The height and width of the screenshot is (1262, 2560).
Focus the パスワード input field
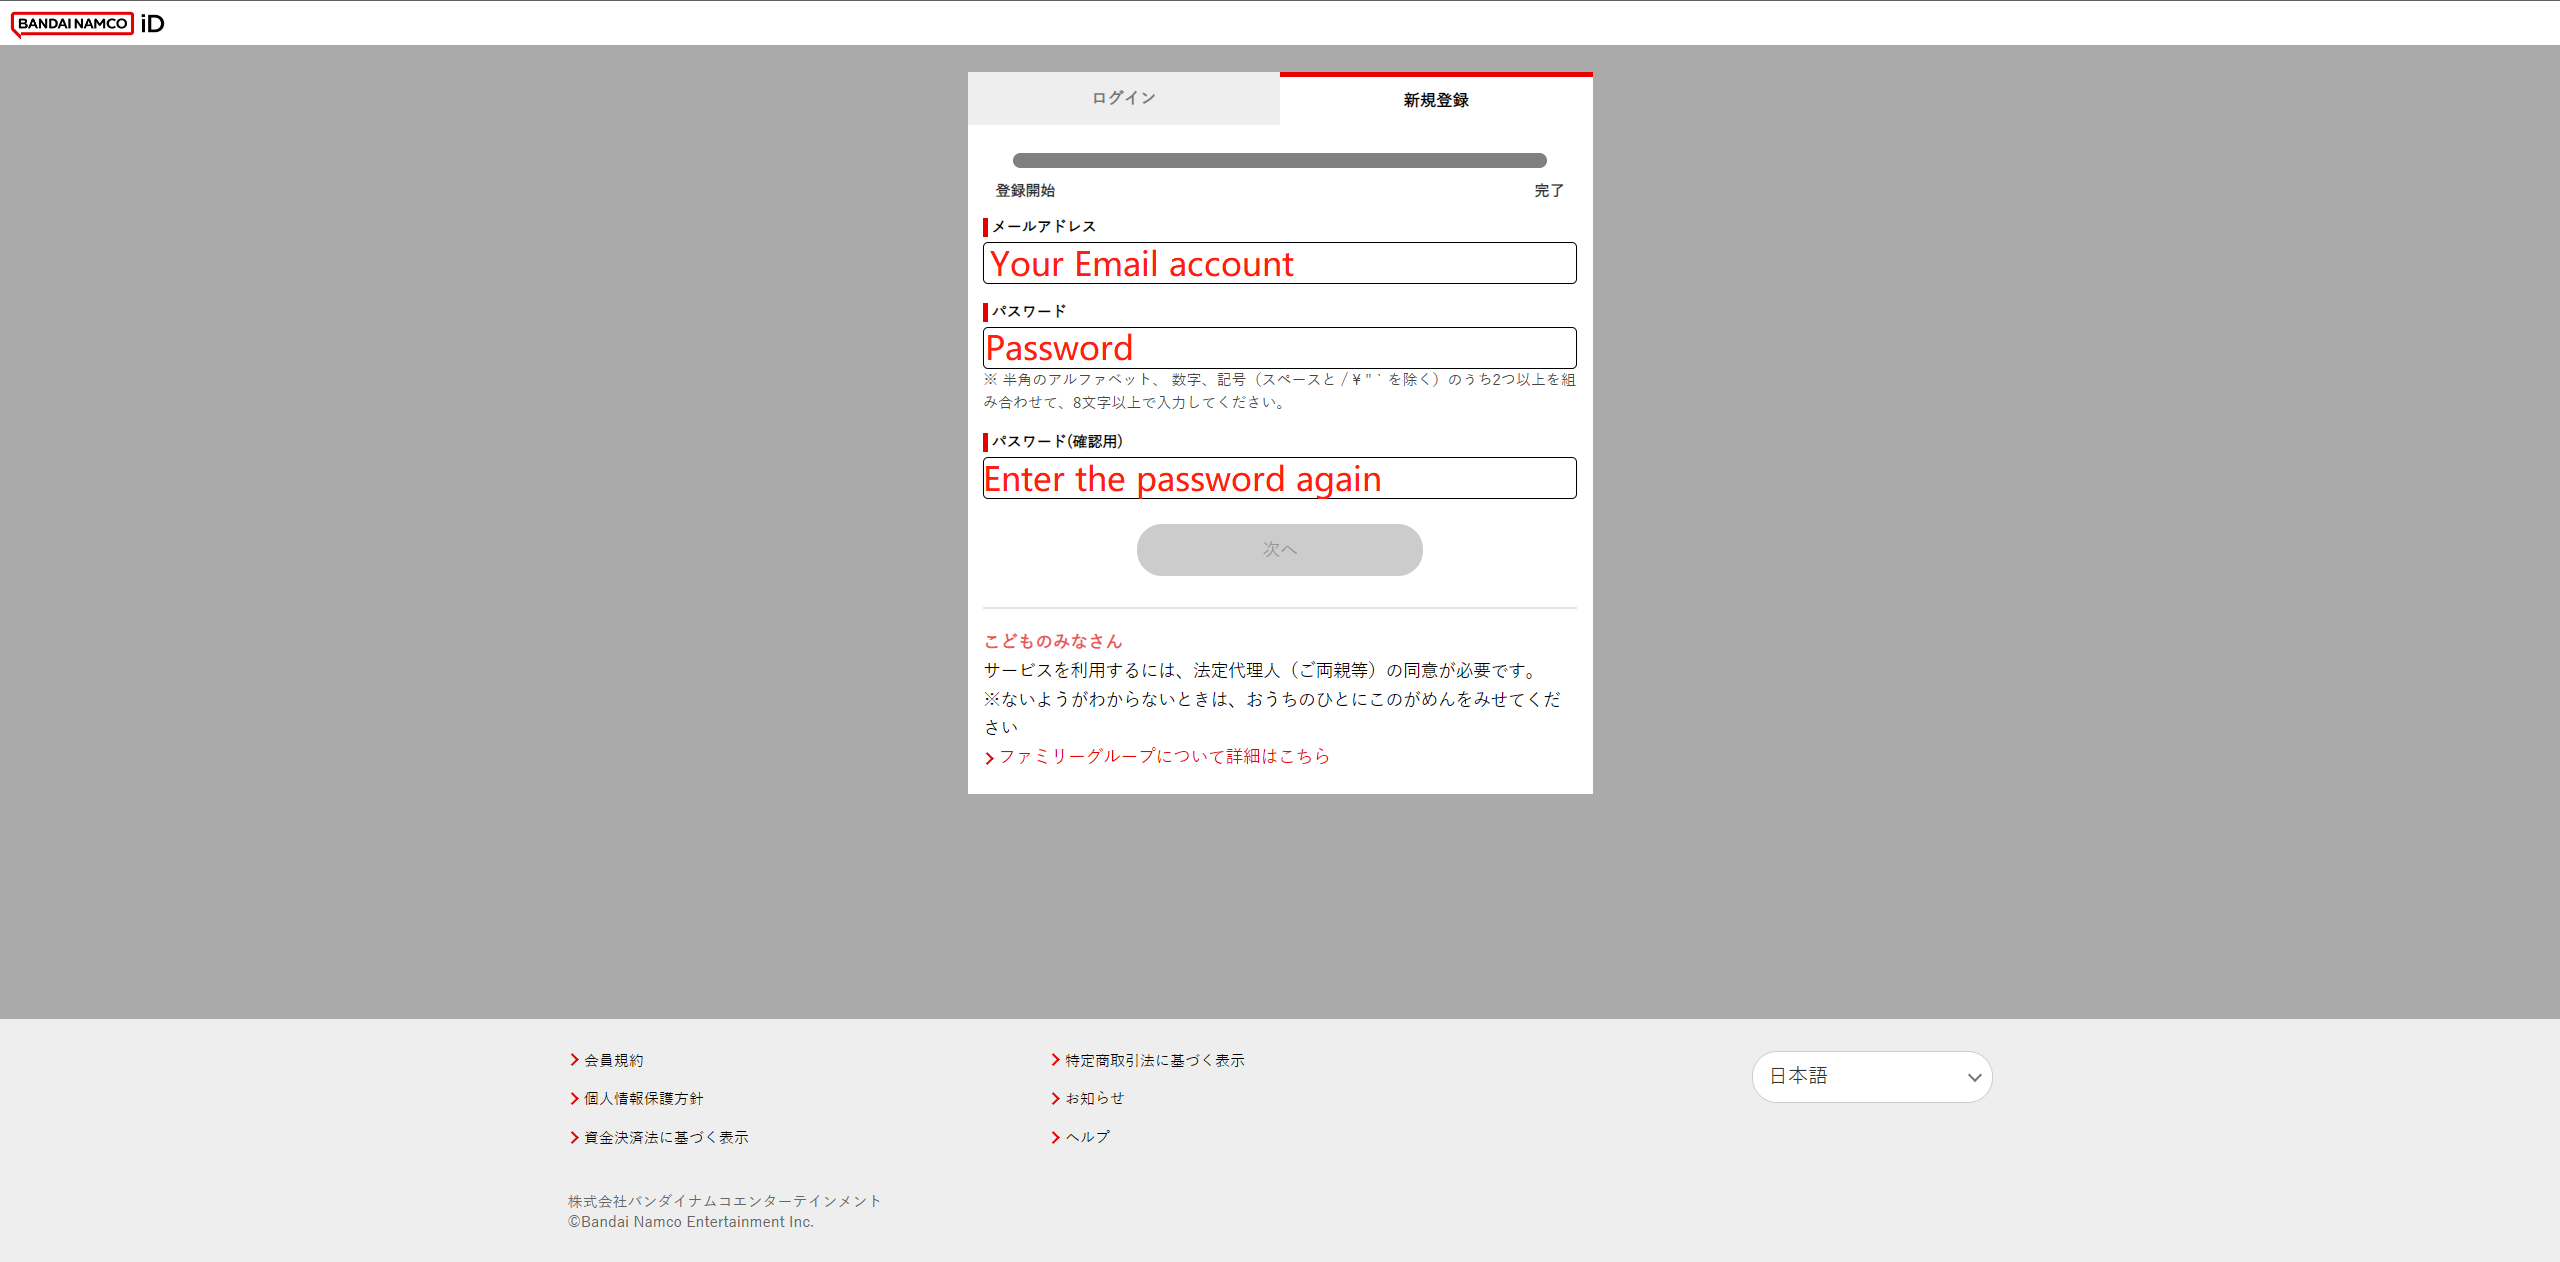[x=1279, y=348]
